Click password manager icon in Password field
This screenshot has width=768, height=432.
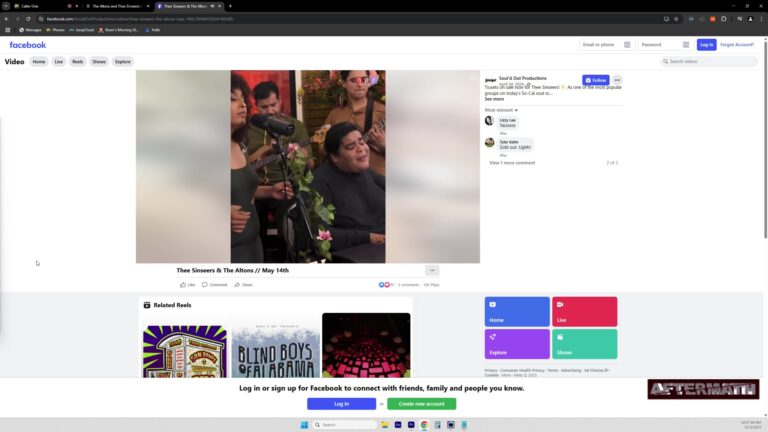686,45
